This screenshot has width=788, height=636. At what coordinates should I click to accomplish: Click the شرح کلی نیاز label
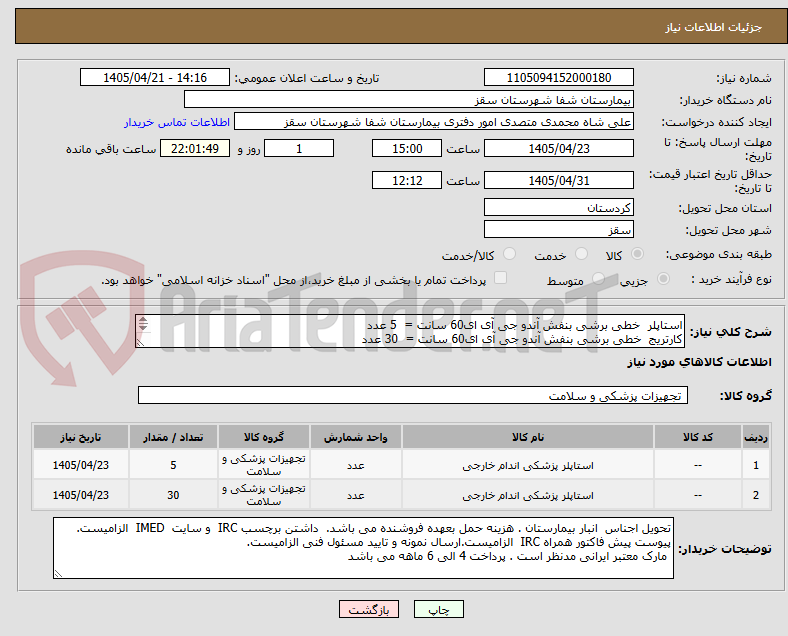click(730, 332)
